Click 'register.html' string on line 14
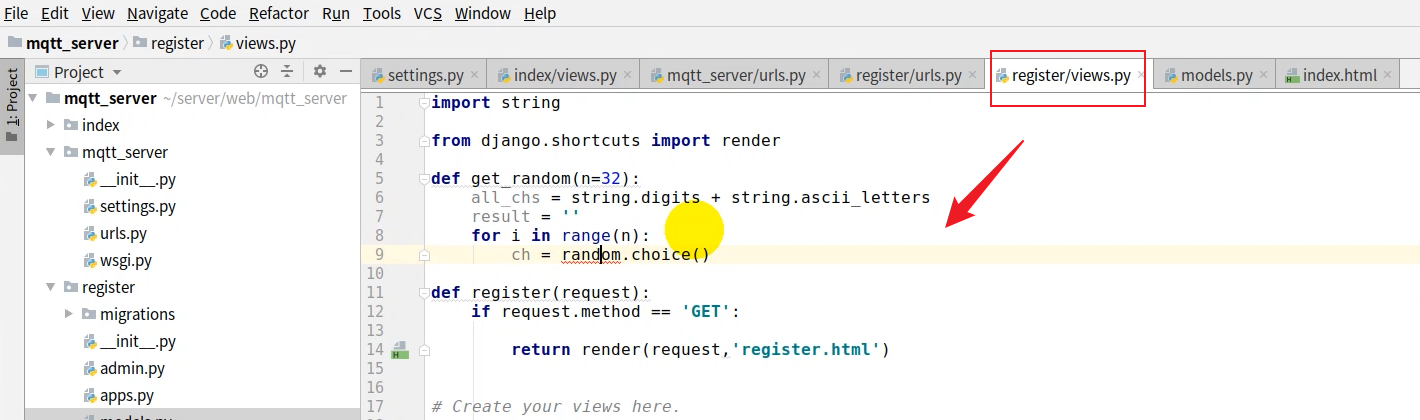 click(805, 350)
